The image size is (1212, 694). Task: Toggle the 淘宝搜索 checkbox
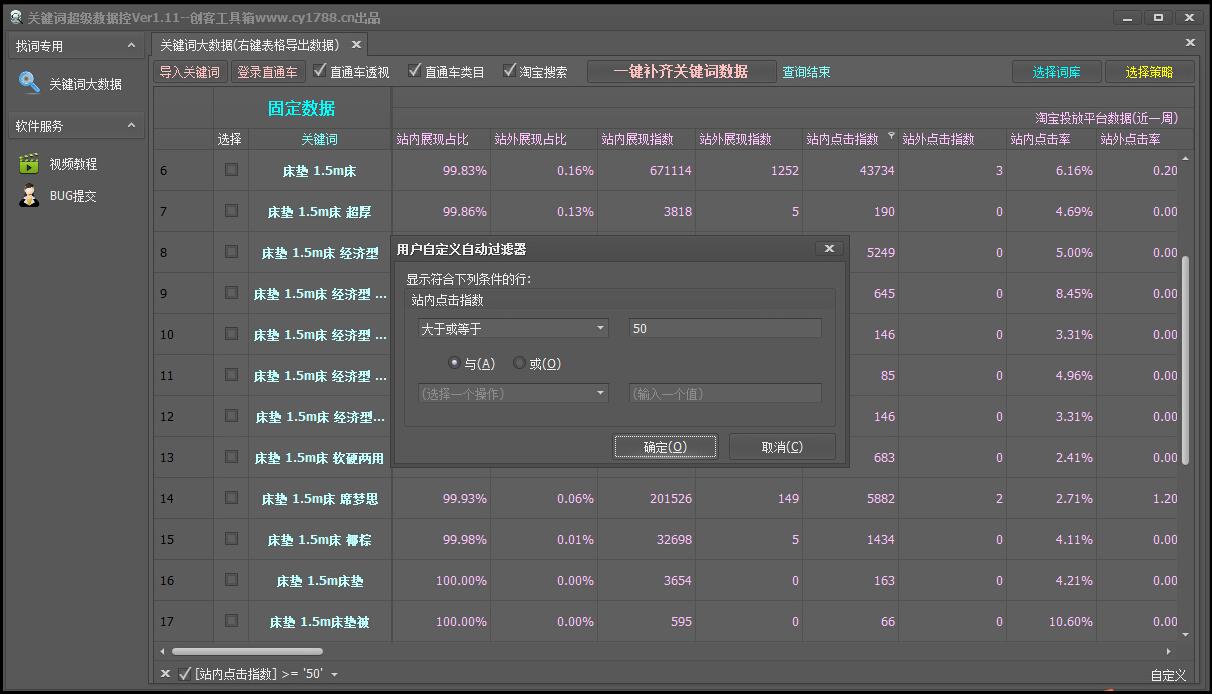(509, 71)
